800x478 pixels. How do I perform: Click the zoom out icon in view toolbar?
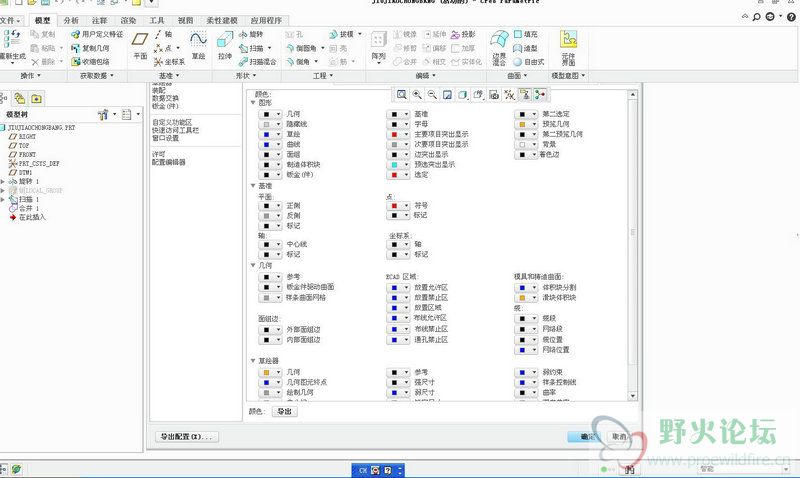point(432,94)
